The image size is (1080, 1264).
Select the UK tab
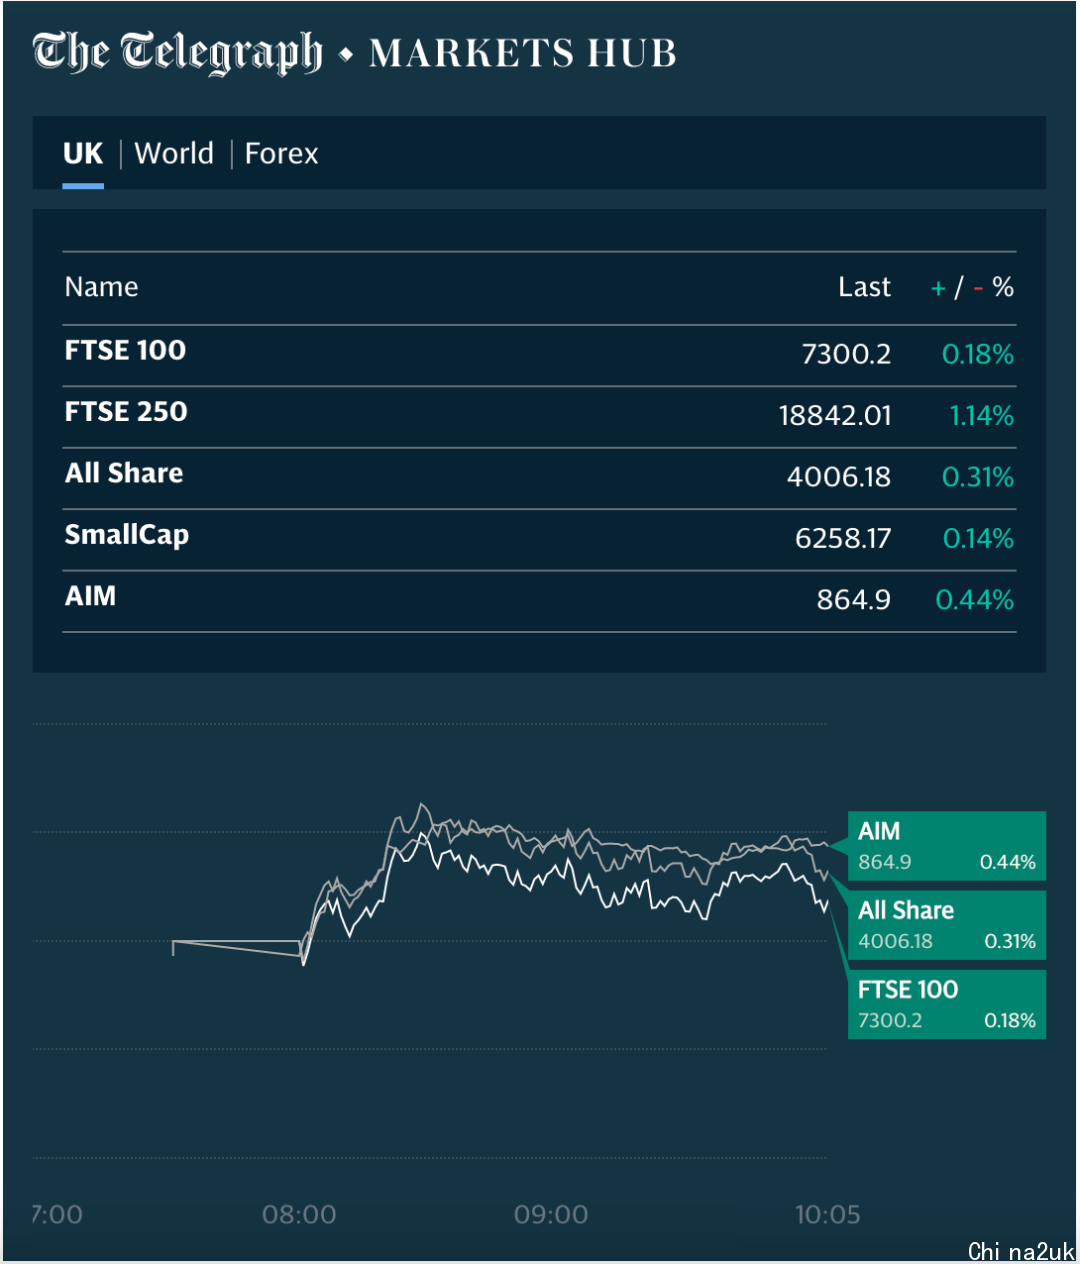(83, 153)
